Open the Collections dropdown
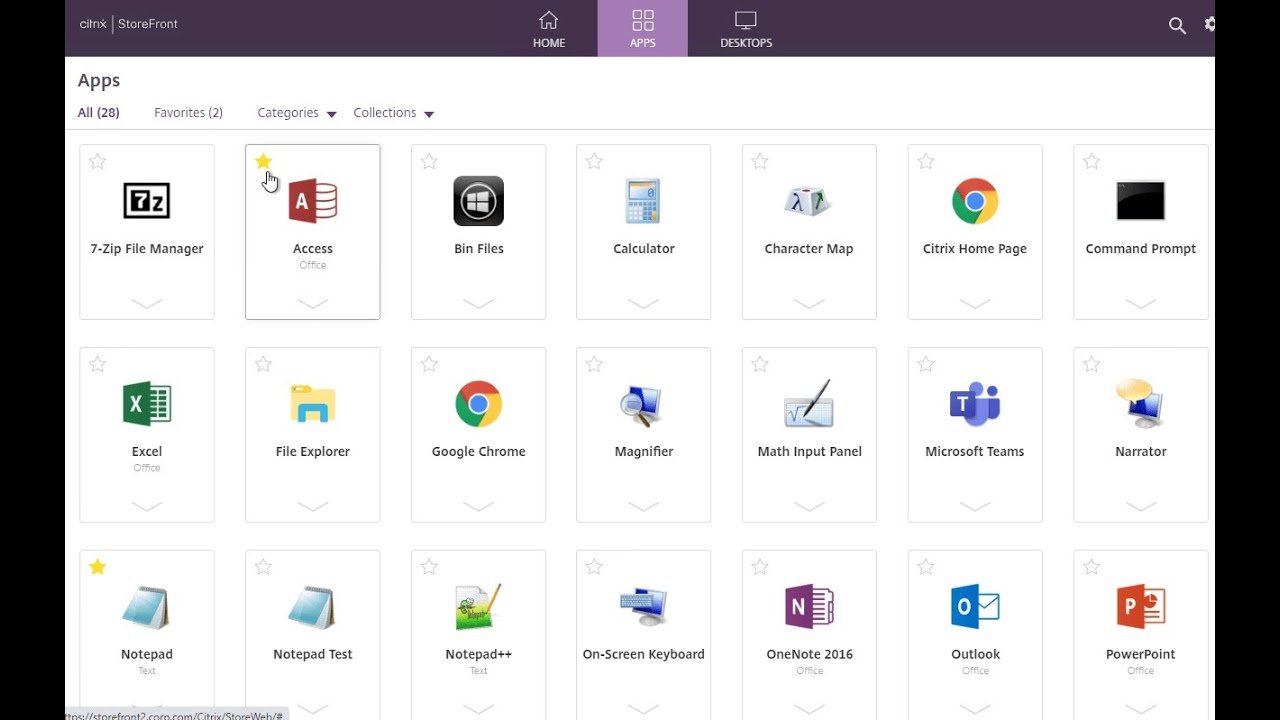 (x=394, y=113)
